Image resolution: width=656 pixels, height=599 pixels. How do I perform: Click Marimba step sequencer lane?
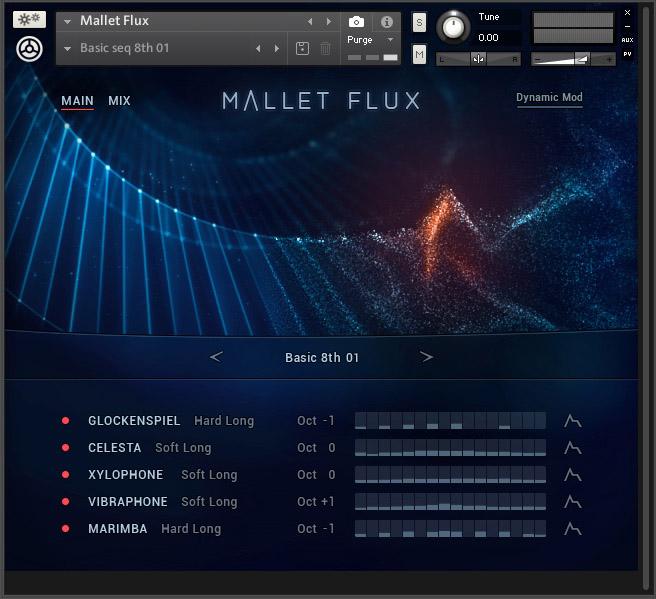(x=450, y=529)
